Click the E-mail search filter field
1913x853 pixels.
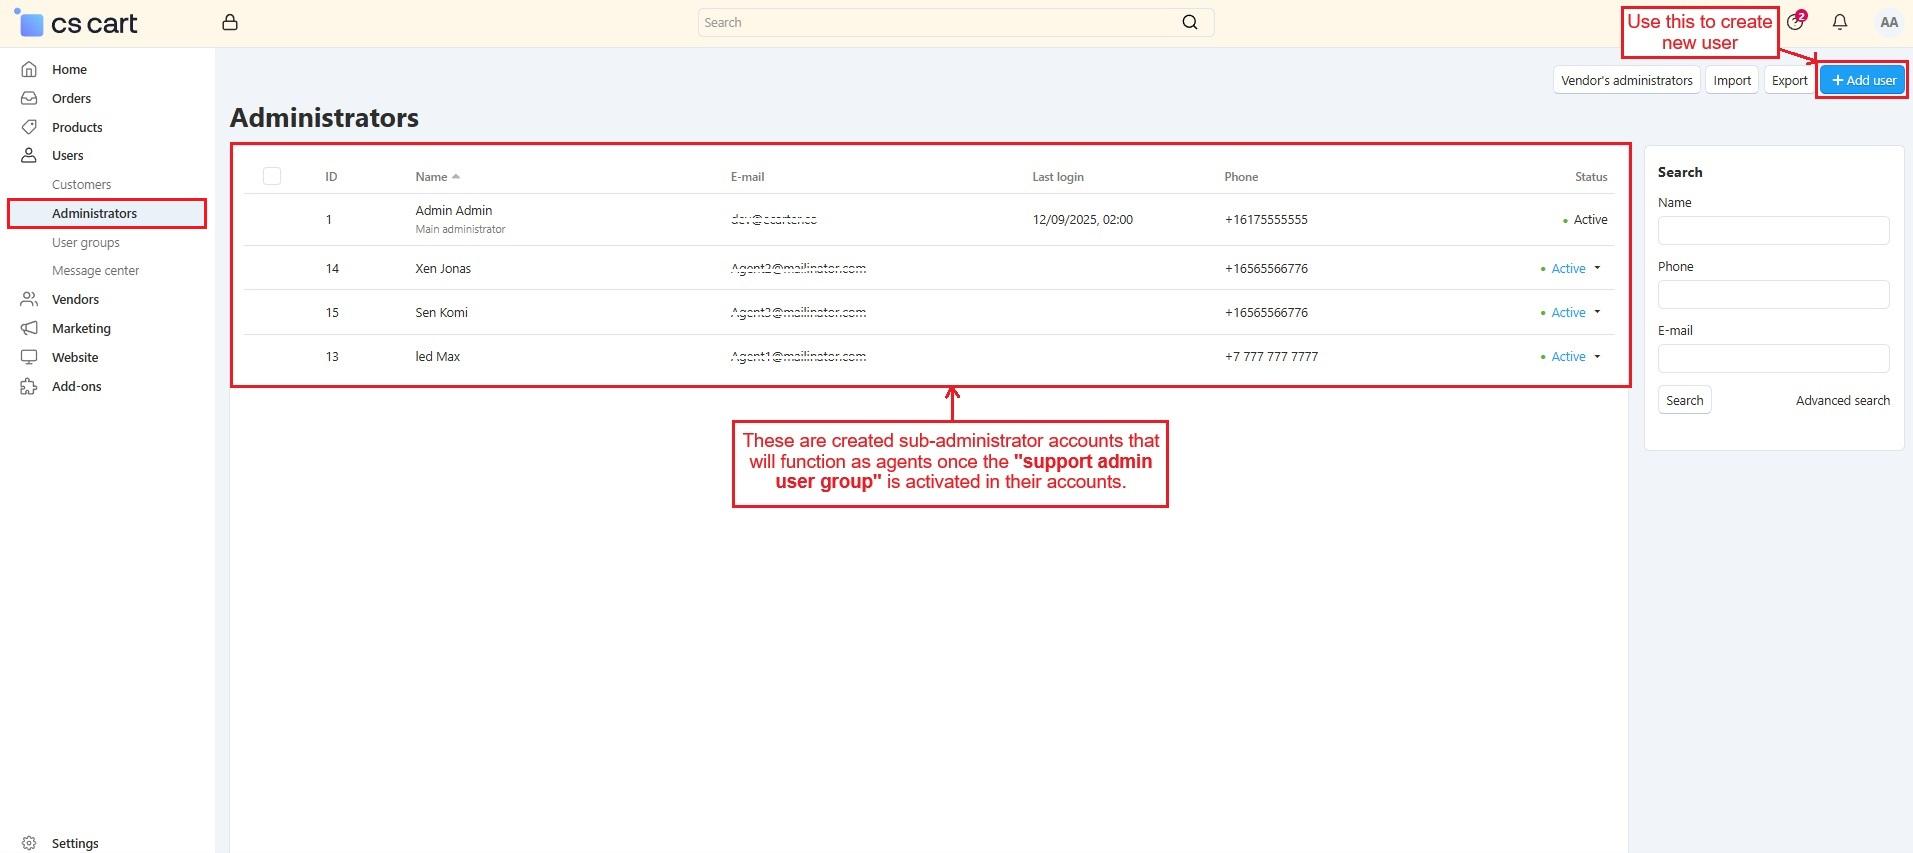[x=1772, y=358]
